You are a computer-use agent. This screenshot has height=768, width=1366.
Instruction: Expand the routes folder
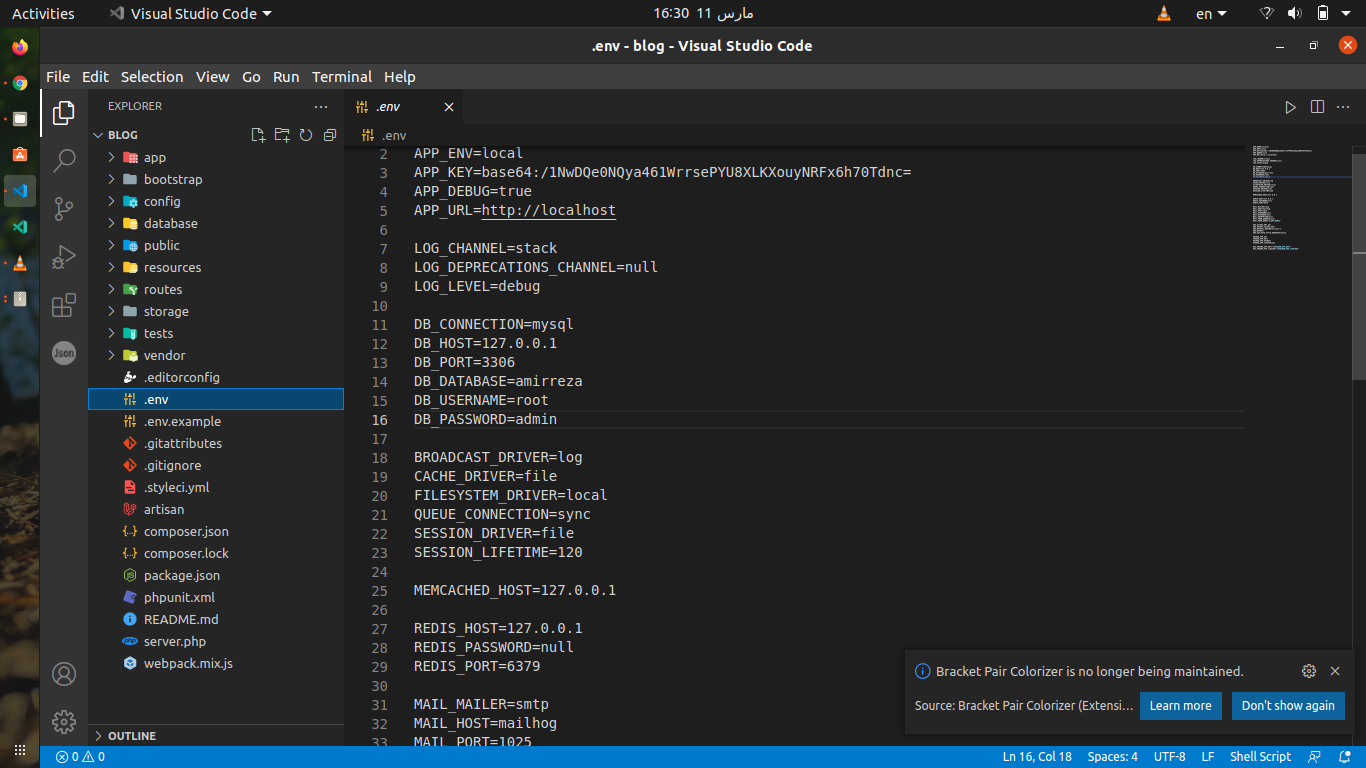click(216, 289)
